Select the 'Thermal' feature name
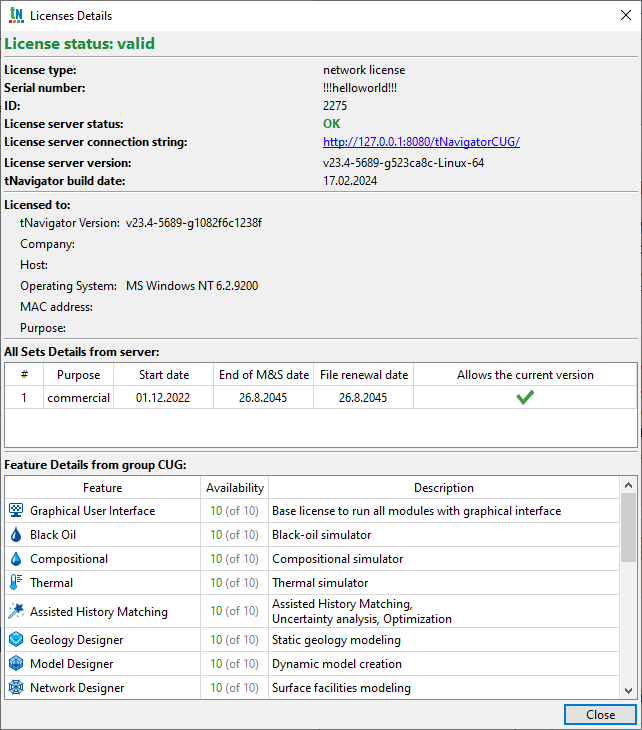The width and height of the screenshot is (642, 730). [52, 583]
